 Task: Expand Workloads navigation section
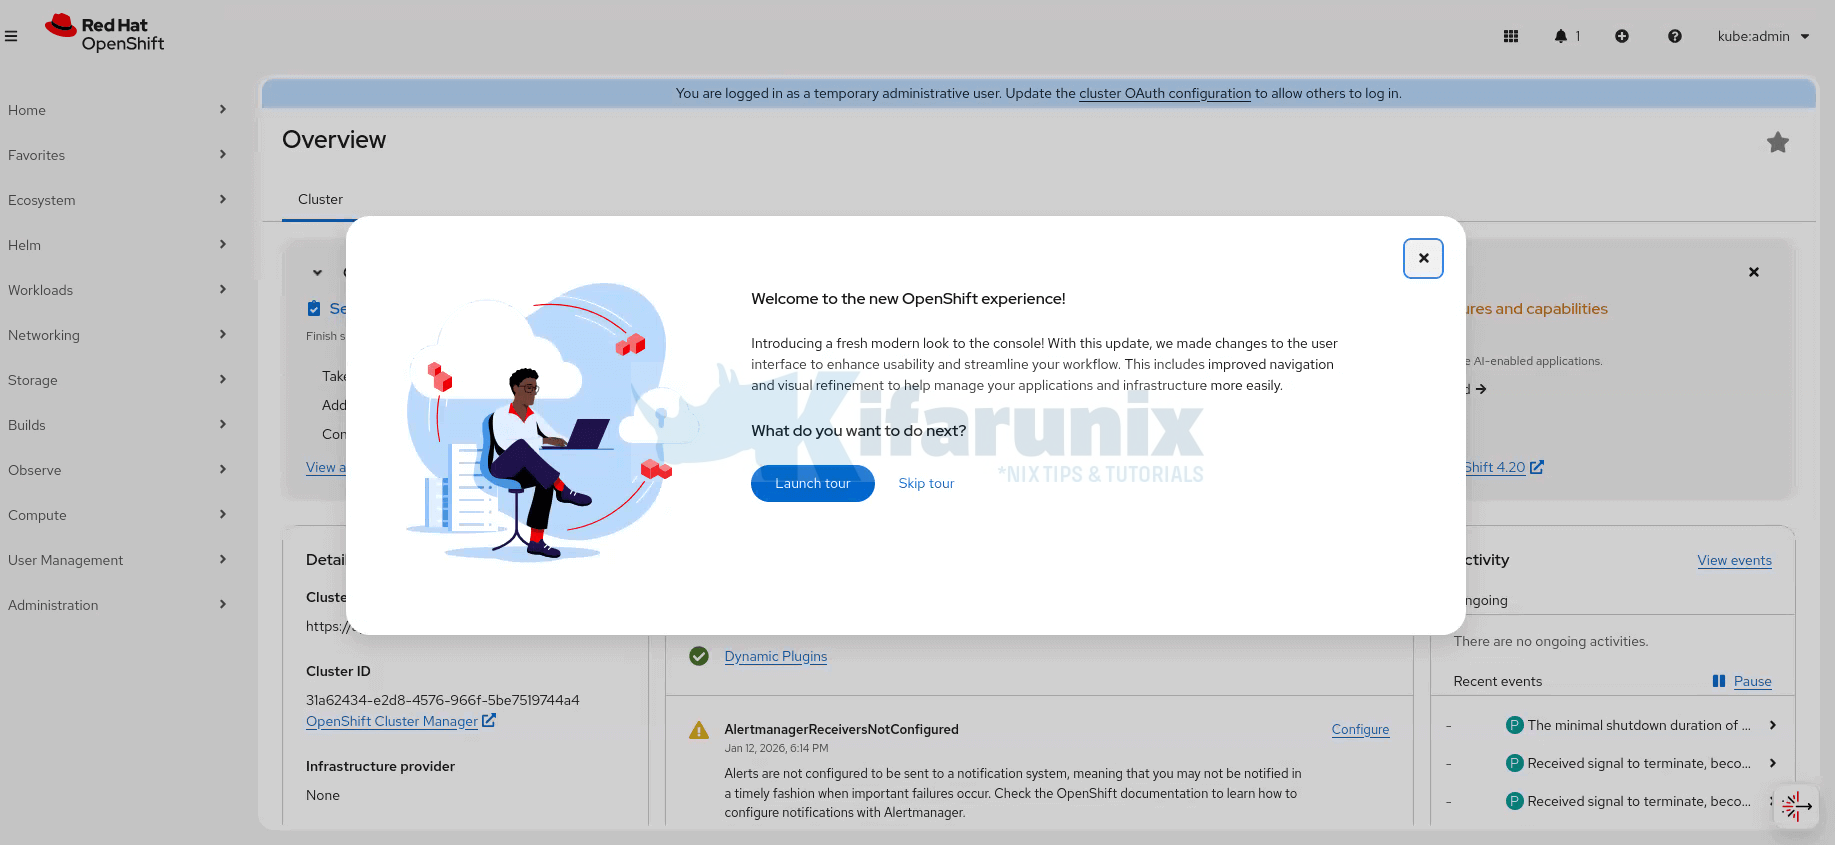click(x=118, y=290)
